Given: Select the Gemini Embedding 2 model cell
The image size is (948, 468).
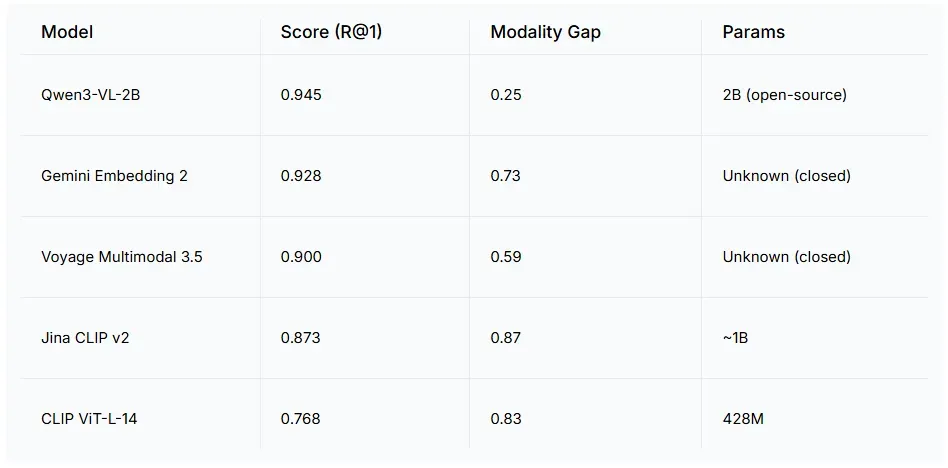Looking at the screenshot, I should pyautogui.click(x=114, y=176).
